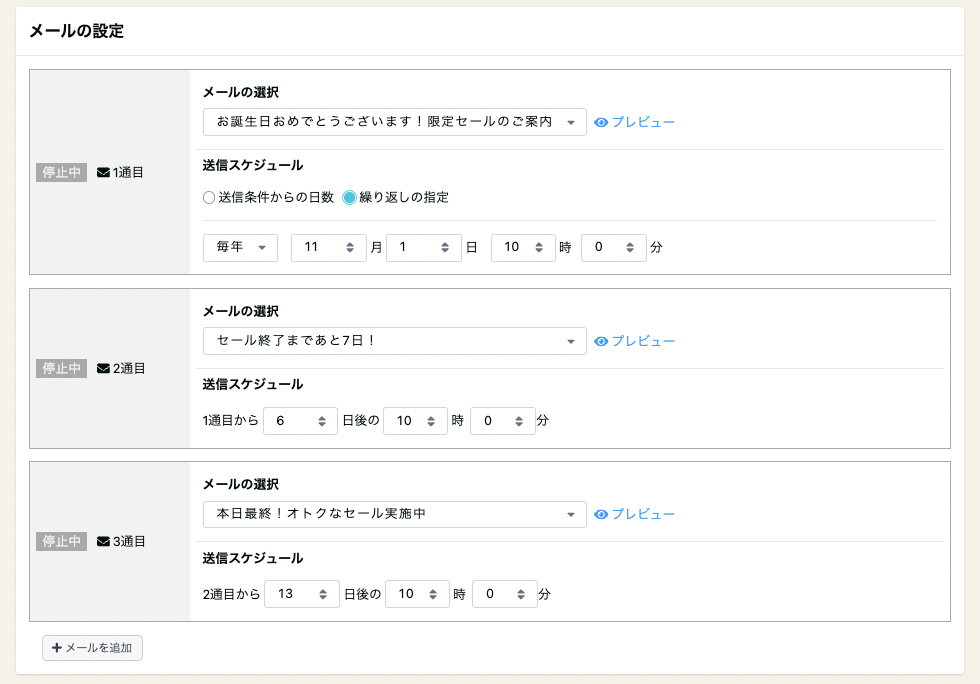Open the セール終了まであと7日！ mail dropdown
The image size is (980, 684).
pyautogui.click(x=394, y=341)
